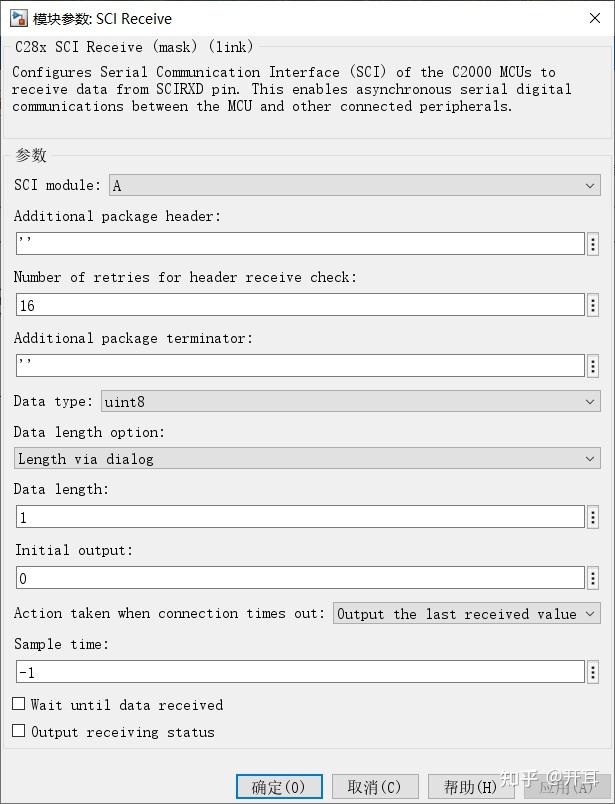The width and height of the screenshot is (615, 804).
Task: Check the Output receiving status option
Action: click(18, 732)
